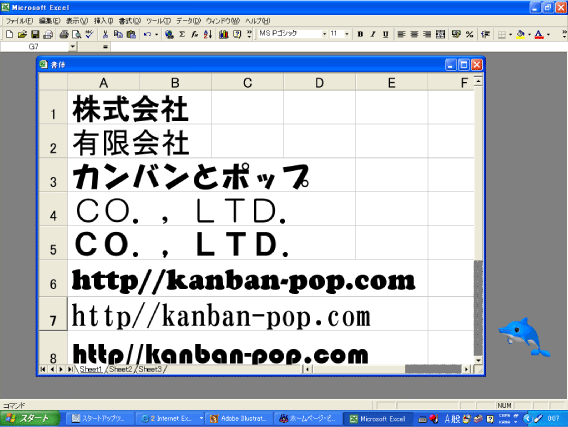Viewport: 568px width, 427px height.
Task: Click the Align Right icon
Action: (427, 34)
